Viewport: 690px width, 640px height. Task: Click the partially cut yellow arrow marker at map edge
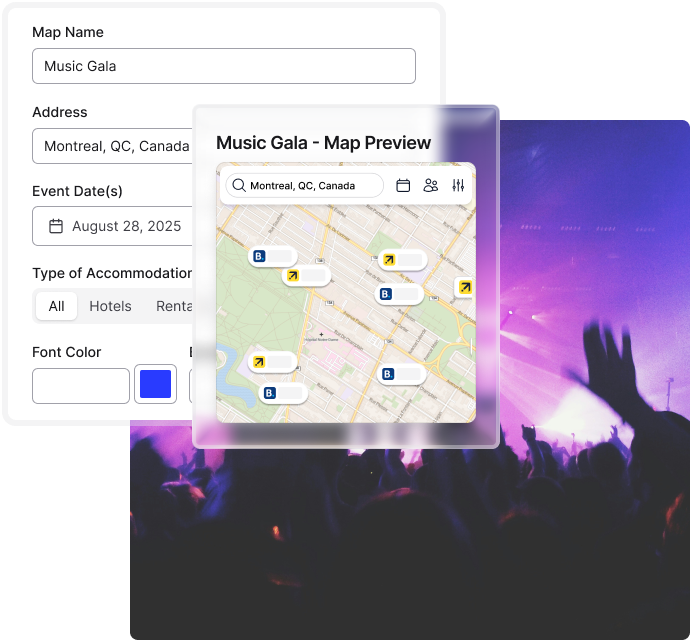click(464, 287)
